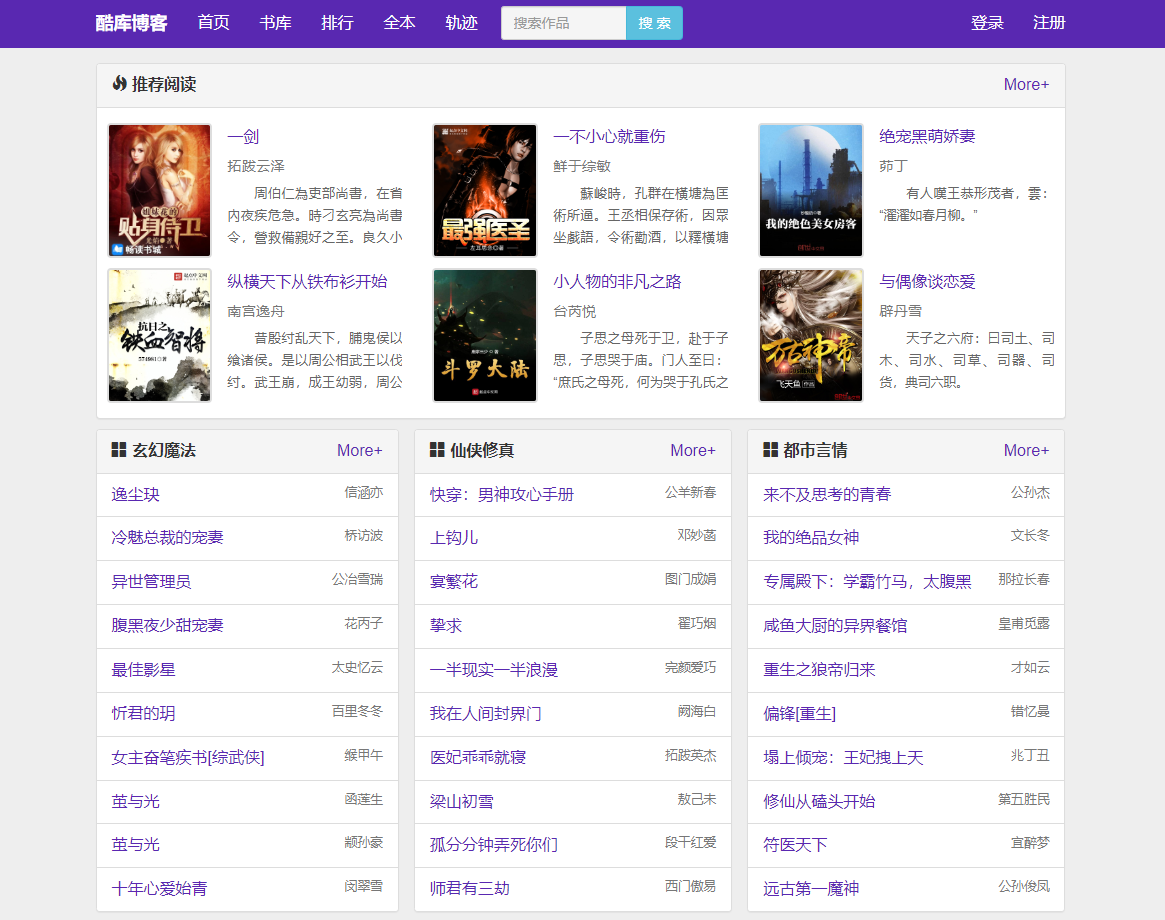
Task: Select 全本 in the navigation bar
Action: pos(399,22)
